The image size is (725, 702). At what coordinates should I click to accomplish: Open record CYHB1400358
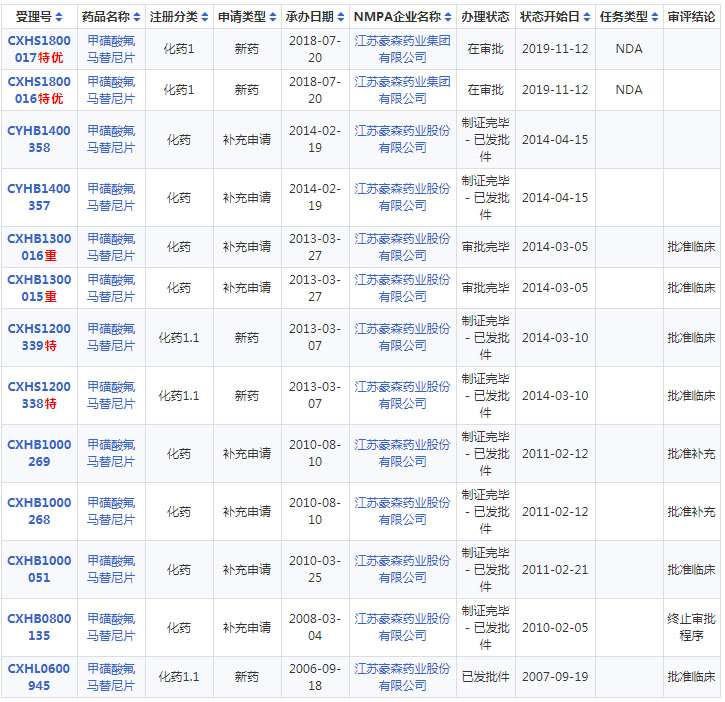38,139
